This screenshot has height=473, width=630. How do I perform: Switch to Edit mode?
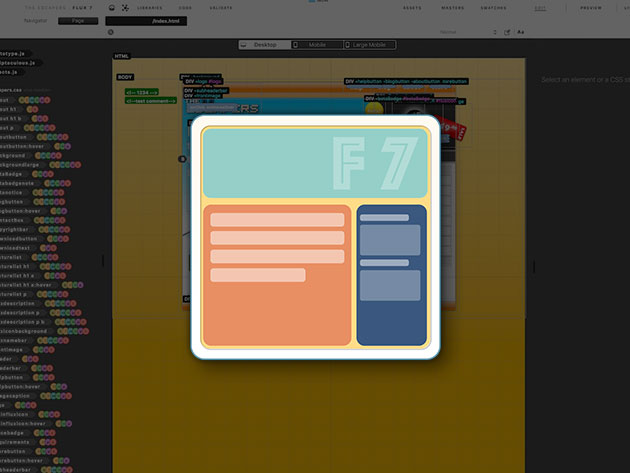click(540, 8)
